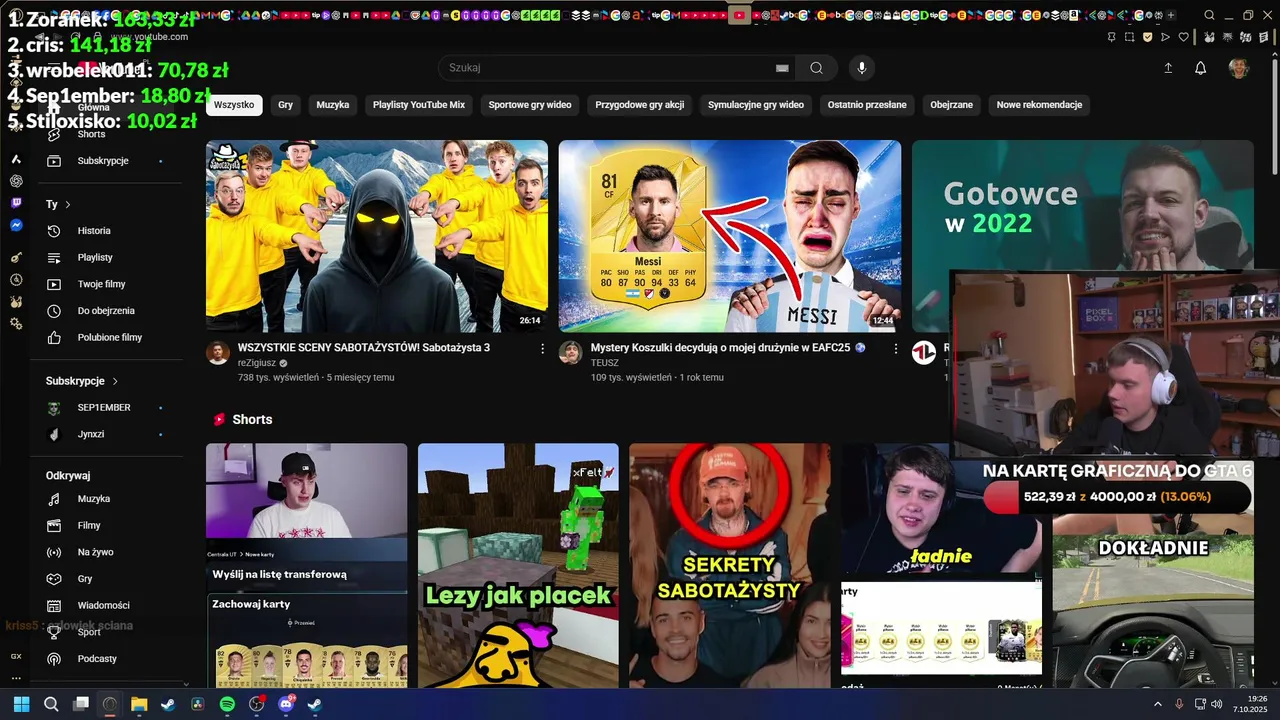This screenshot has width=1280, height=720.
Task: Open Wiadomości news section
Action: coord(104,605)
